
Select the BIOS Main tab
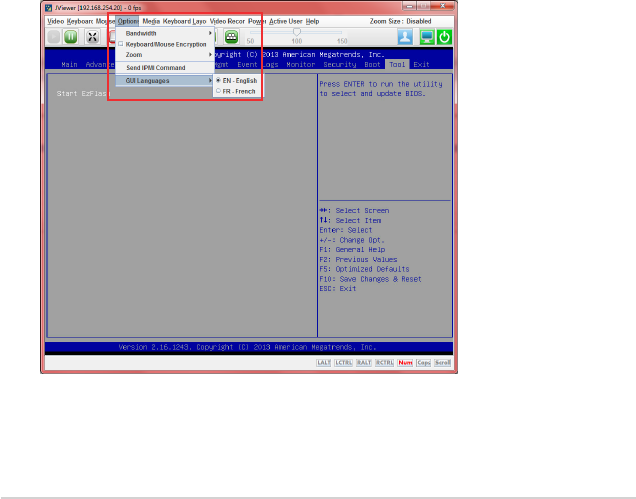(69, 65)
